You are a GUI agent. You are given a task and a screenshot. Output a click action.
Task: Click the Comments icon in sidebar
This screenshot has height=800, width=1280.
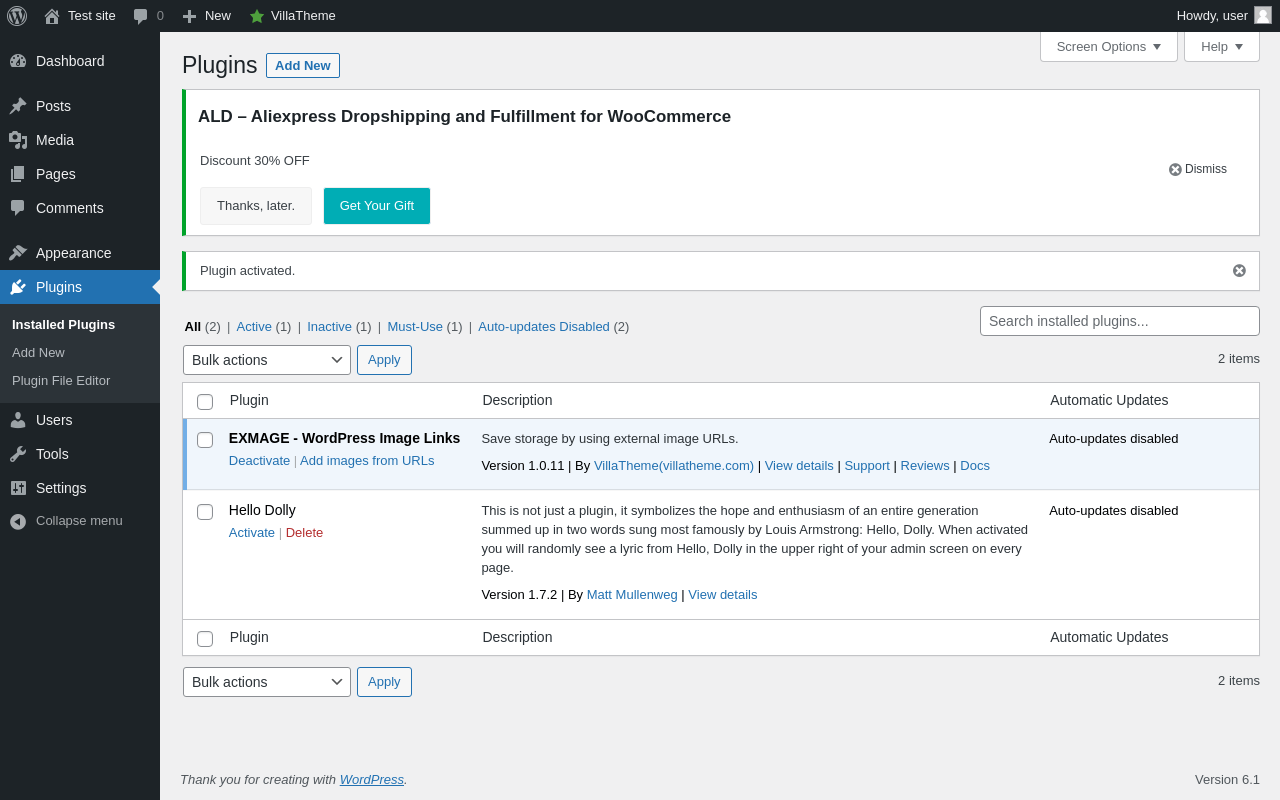[18, 208]
